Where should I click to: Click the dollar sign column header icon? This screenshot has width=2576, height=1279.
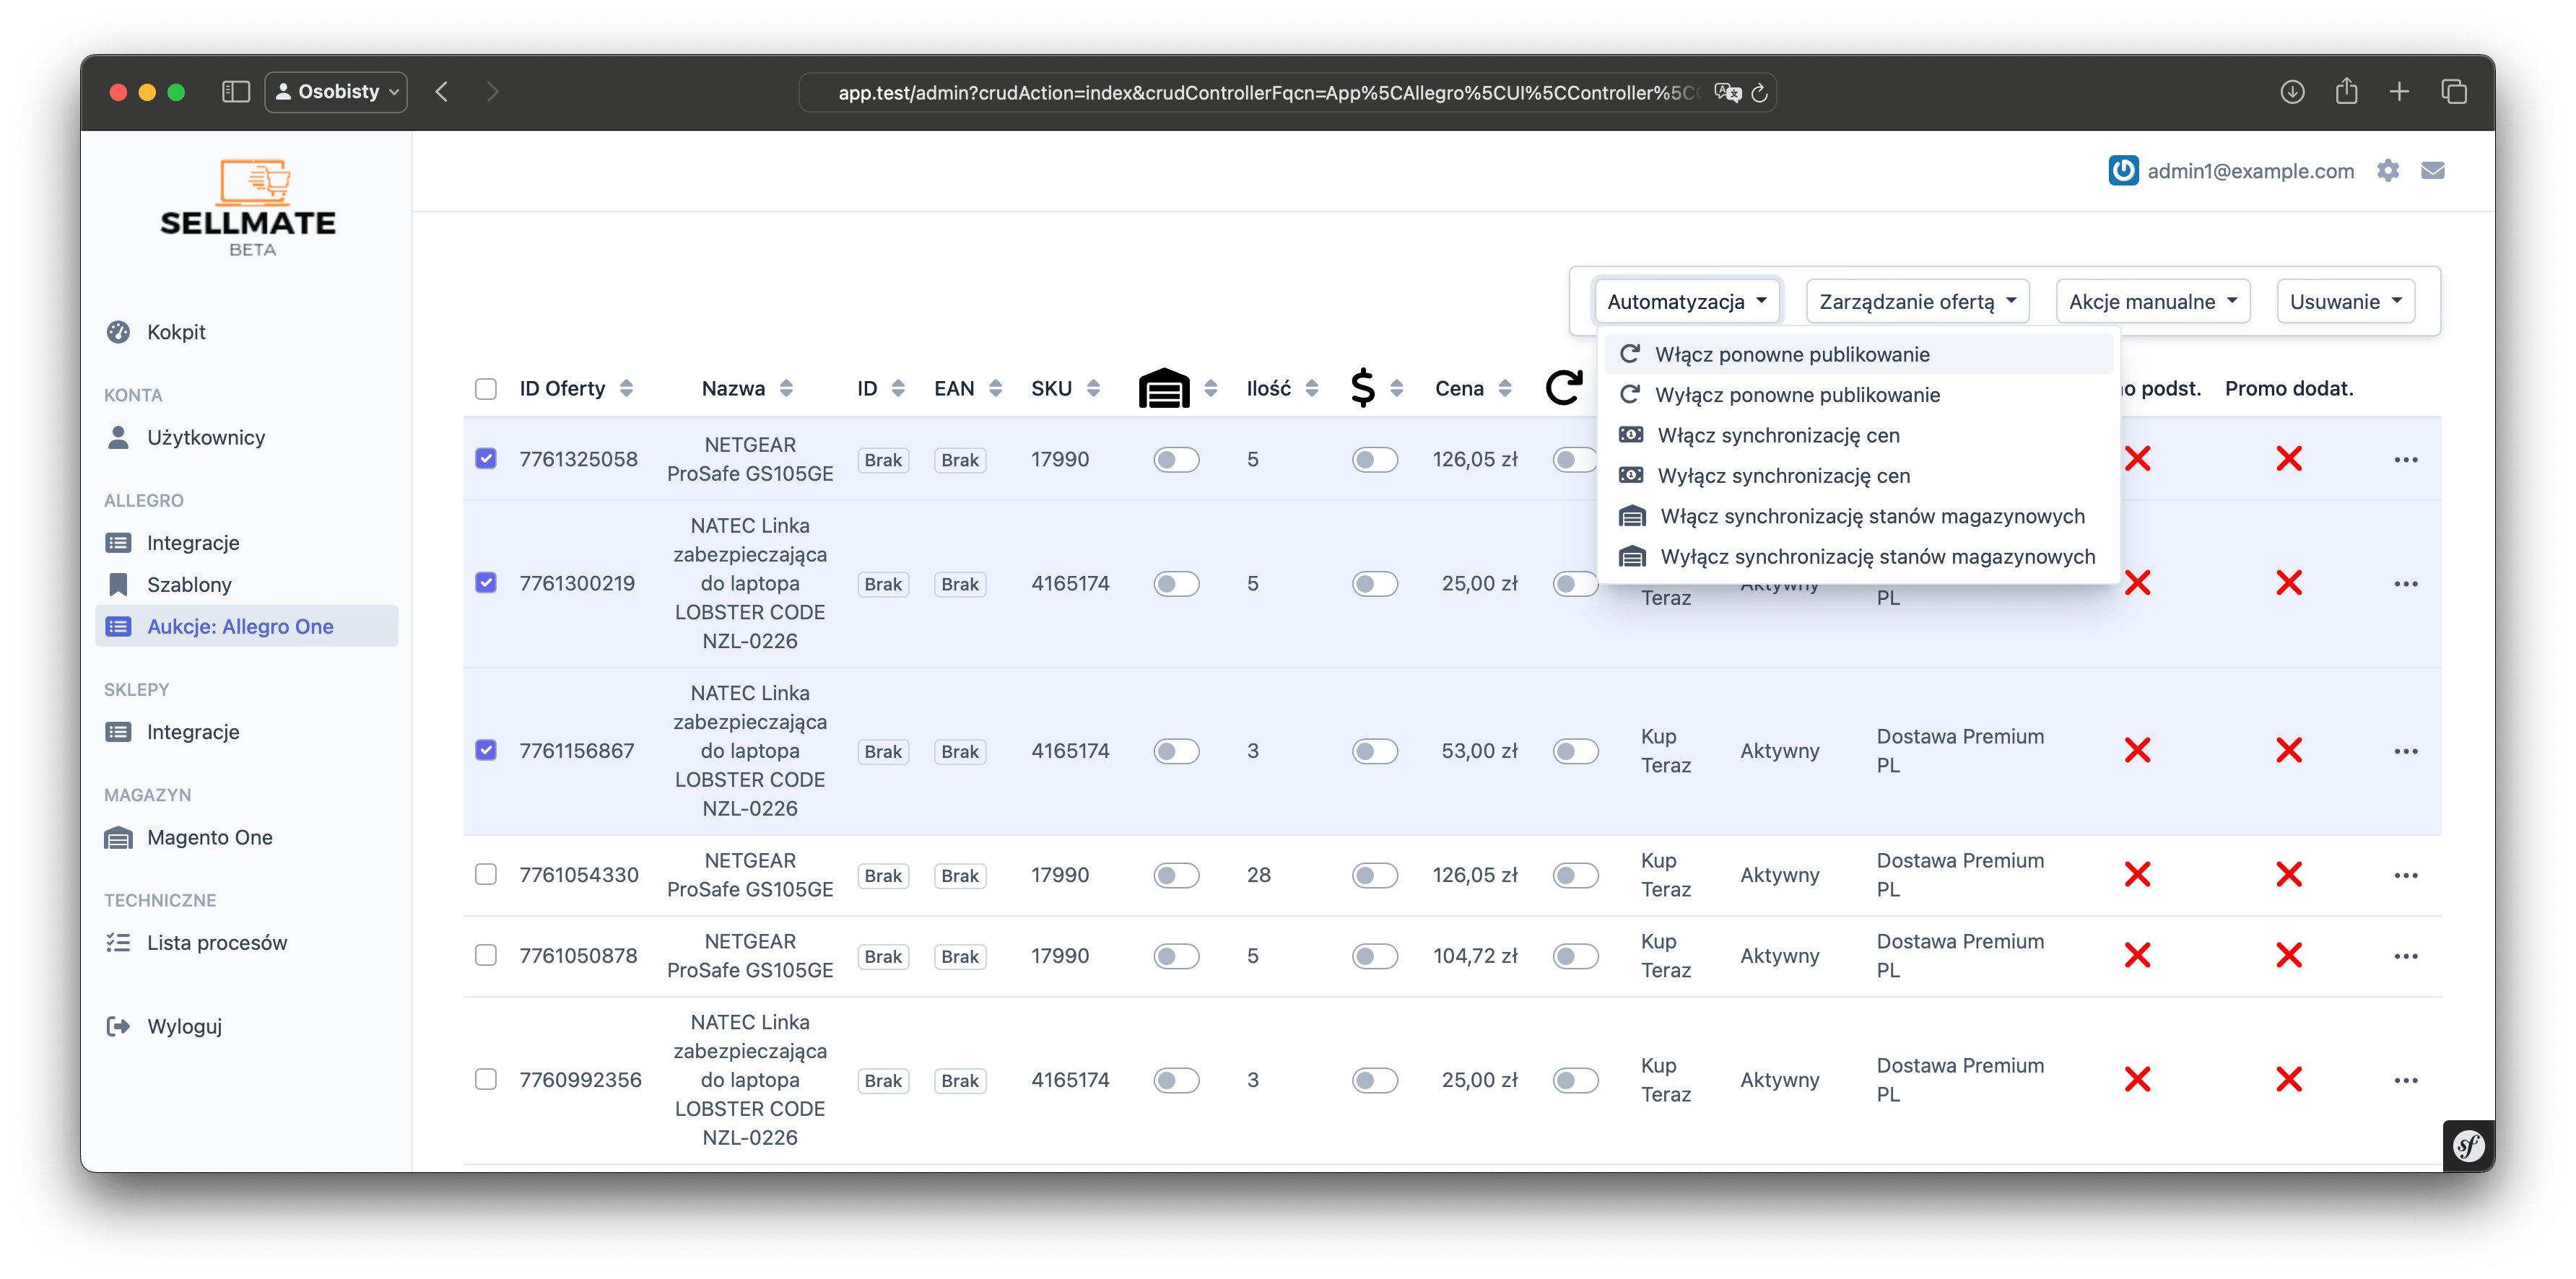coord(1362,388)
